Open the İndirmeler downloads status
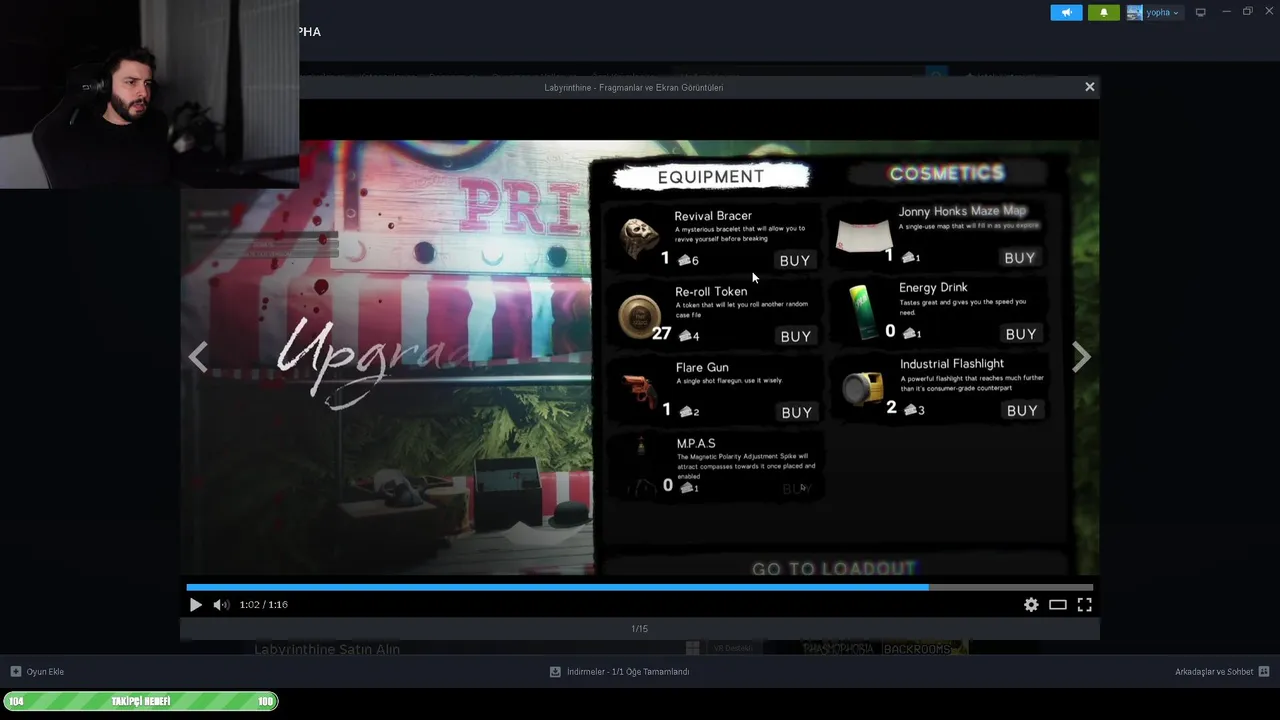The height and width of the screenshot is (720, 1280). 628,672
